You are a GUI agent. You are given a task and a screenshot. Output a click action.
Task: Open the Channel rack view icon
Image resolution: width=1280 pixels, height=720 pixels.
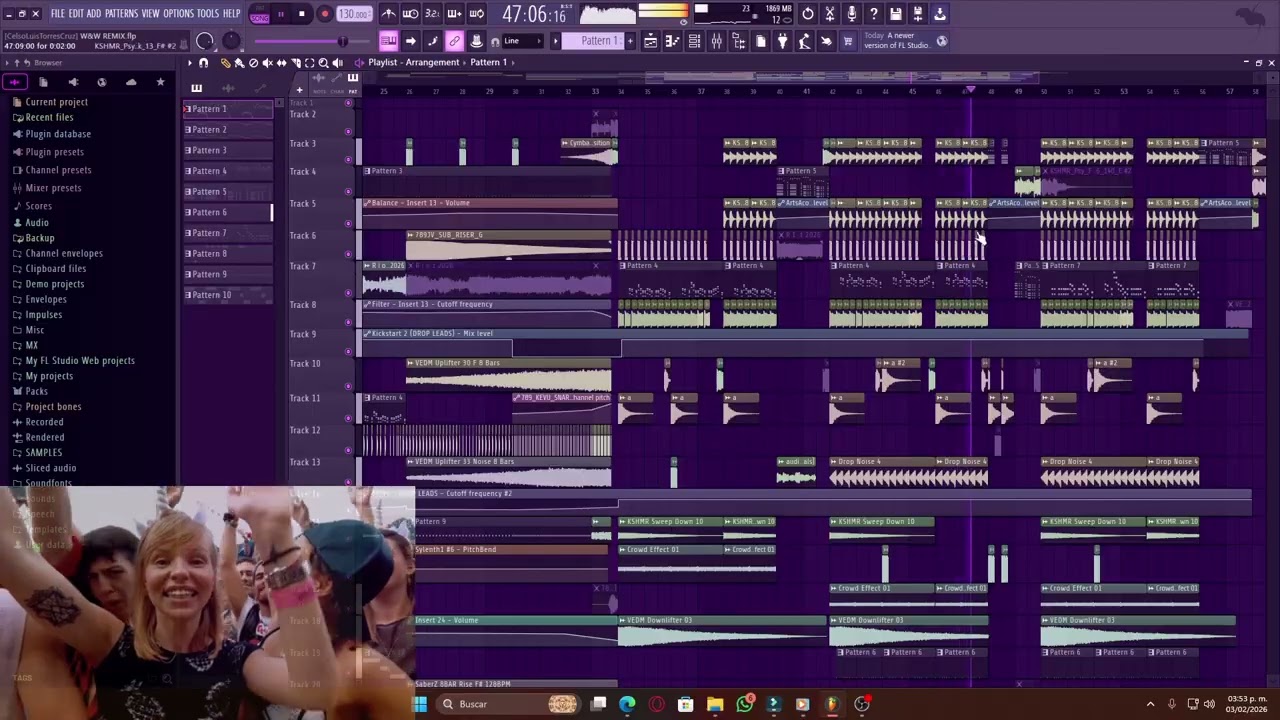(694, 41)
